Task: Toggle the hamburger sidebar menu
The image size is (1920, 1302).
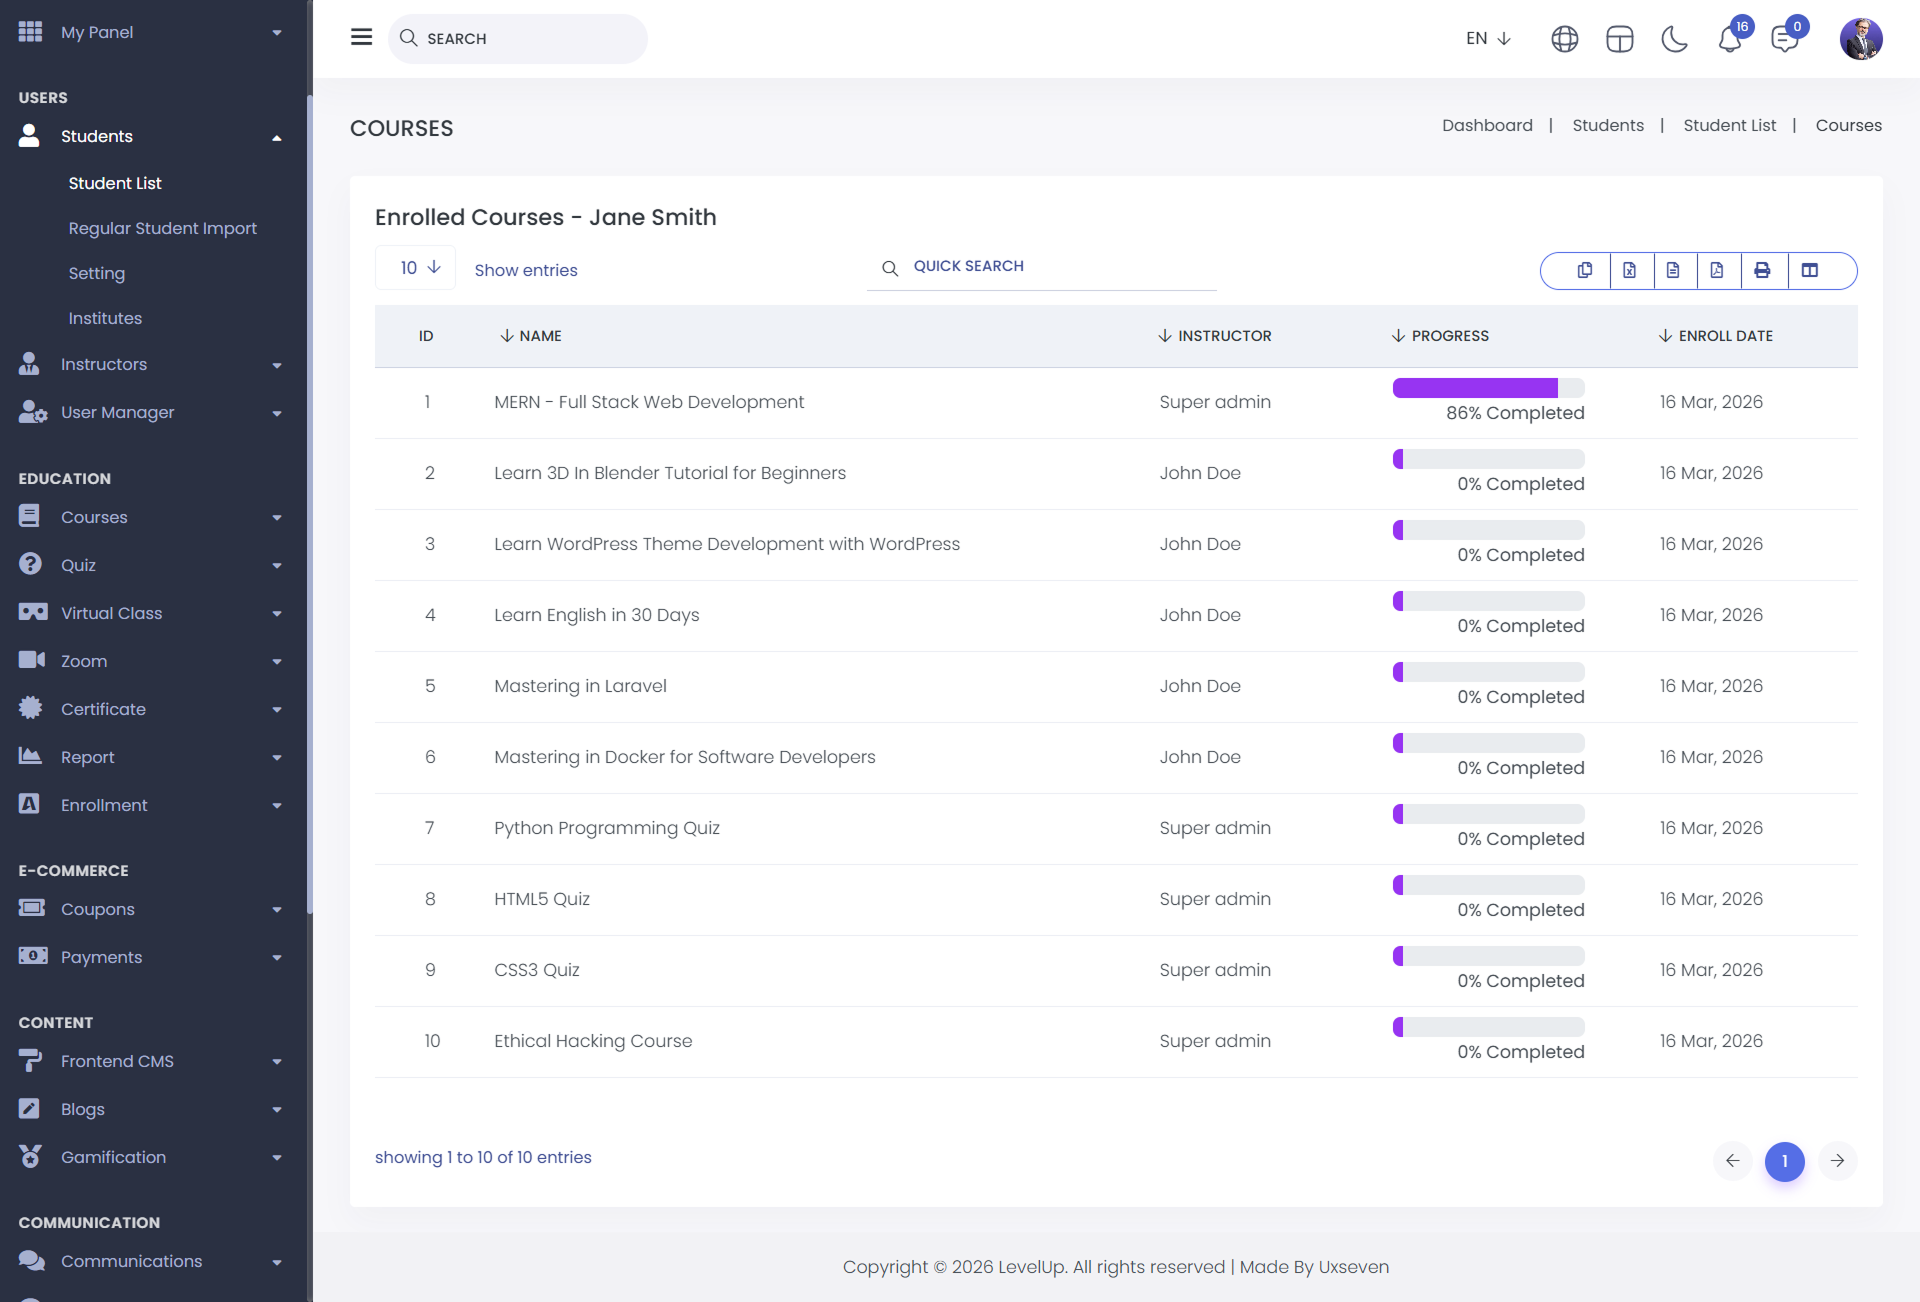Action: [361, 37]
